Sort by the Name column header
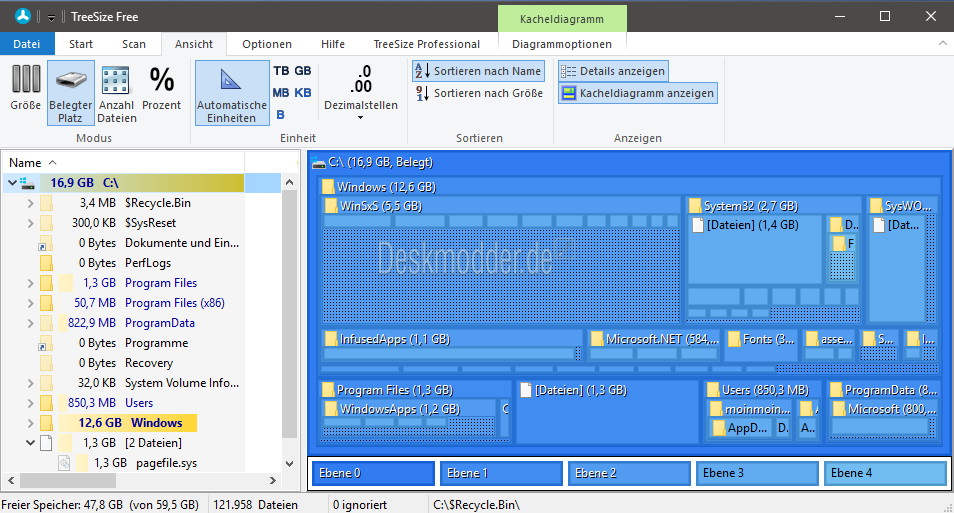This screenshot has width=954, height=513. [x=124, y=162]
